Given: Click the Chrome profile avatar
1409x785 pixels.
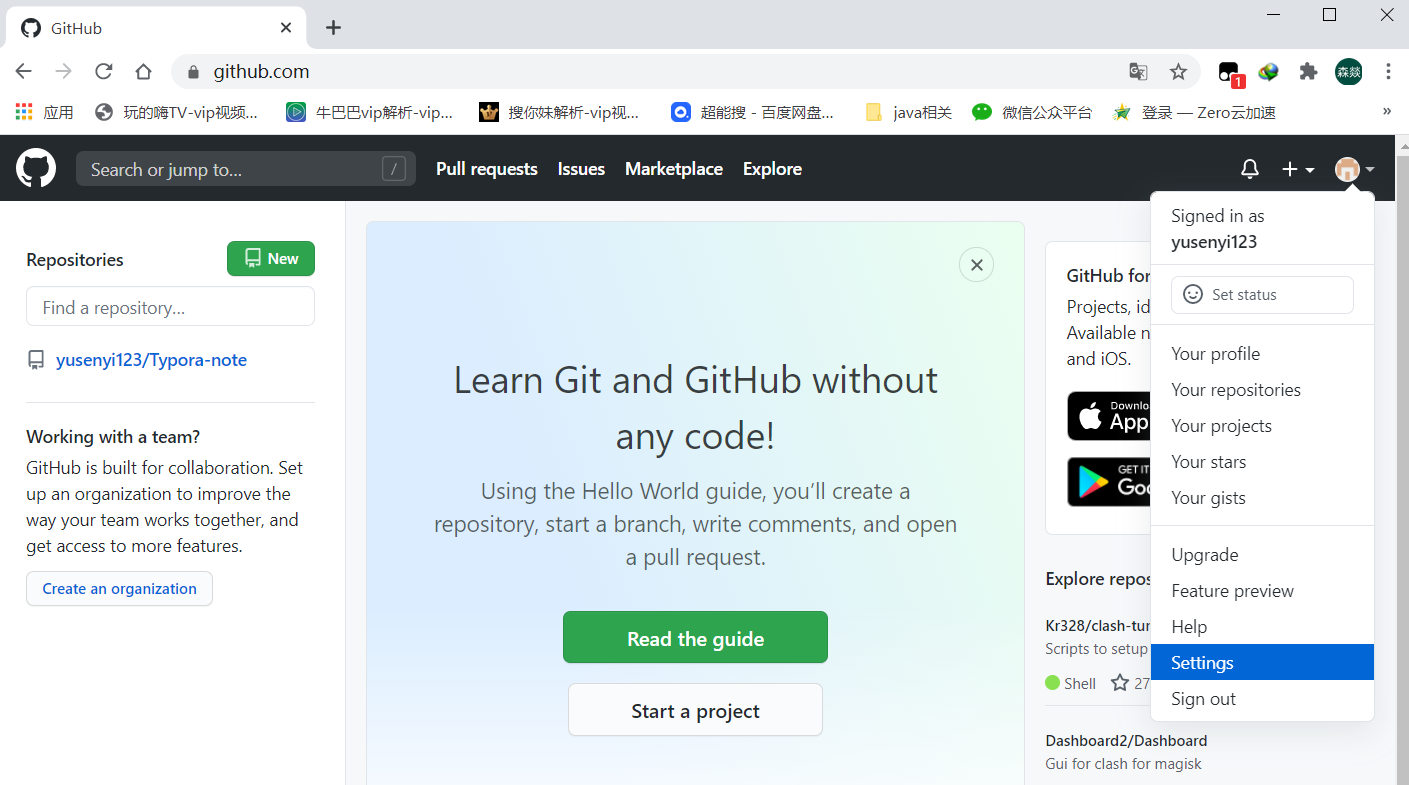Looking at the screenshot, I should tap(1349, 71).
